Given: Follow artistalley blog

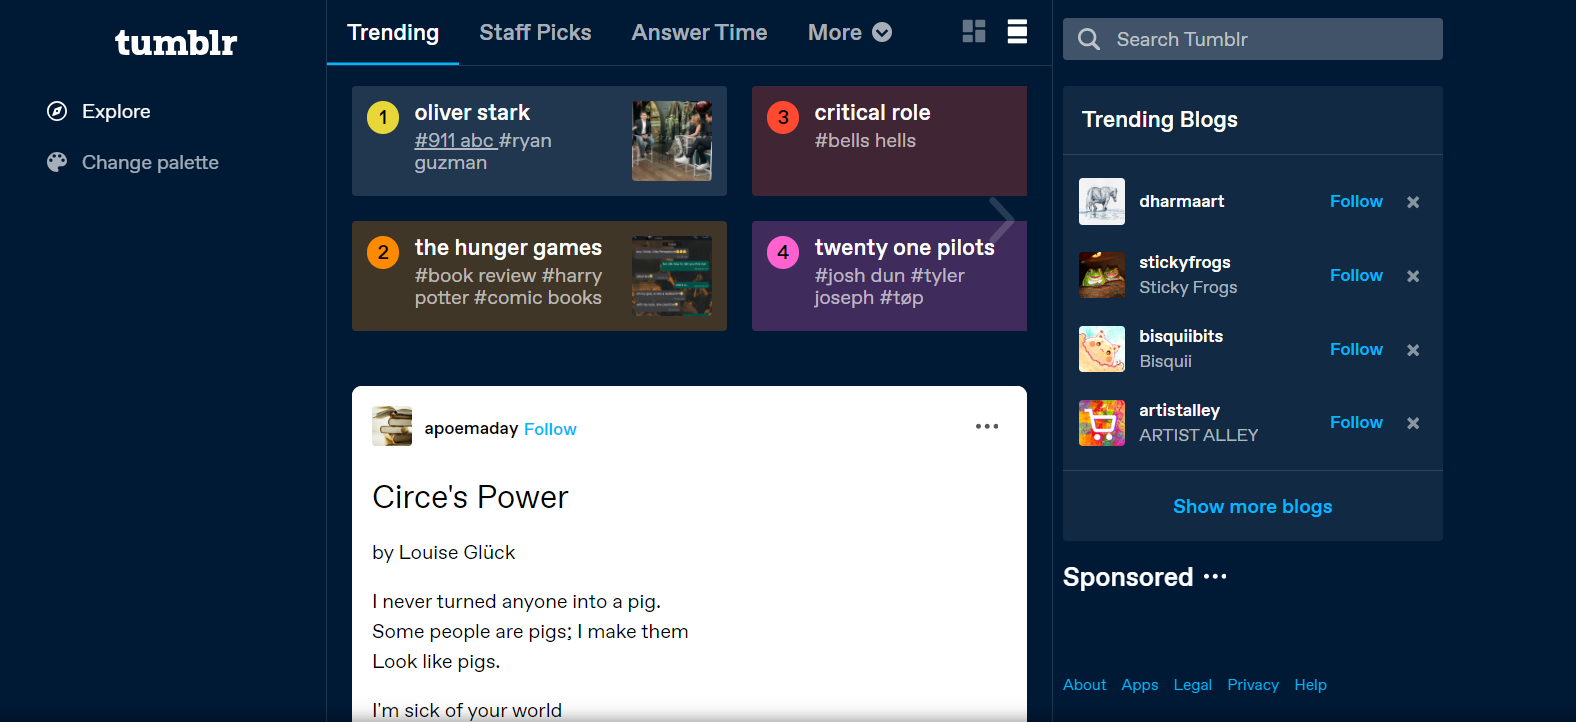Looking at the screenshot, I should click(x=1356, y=422).
